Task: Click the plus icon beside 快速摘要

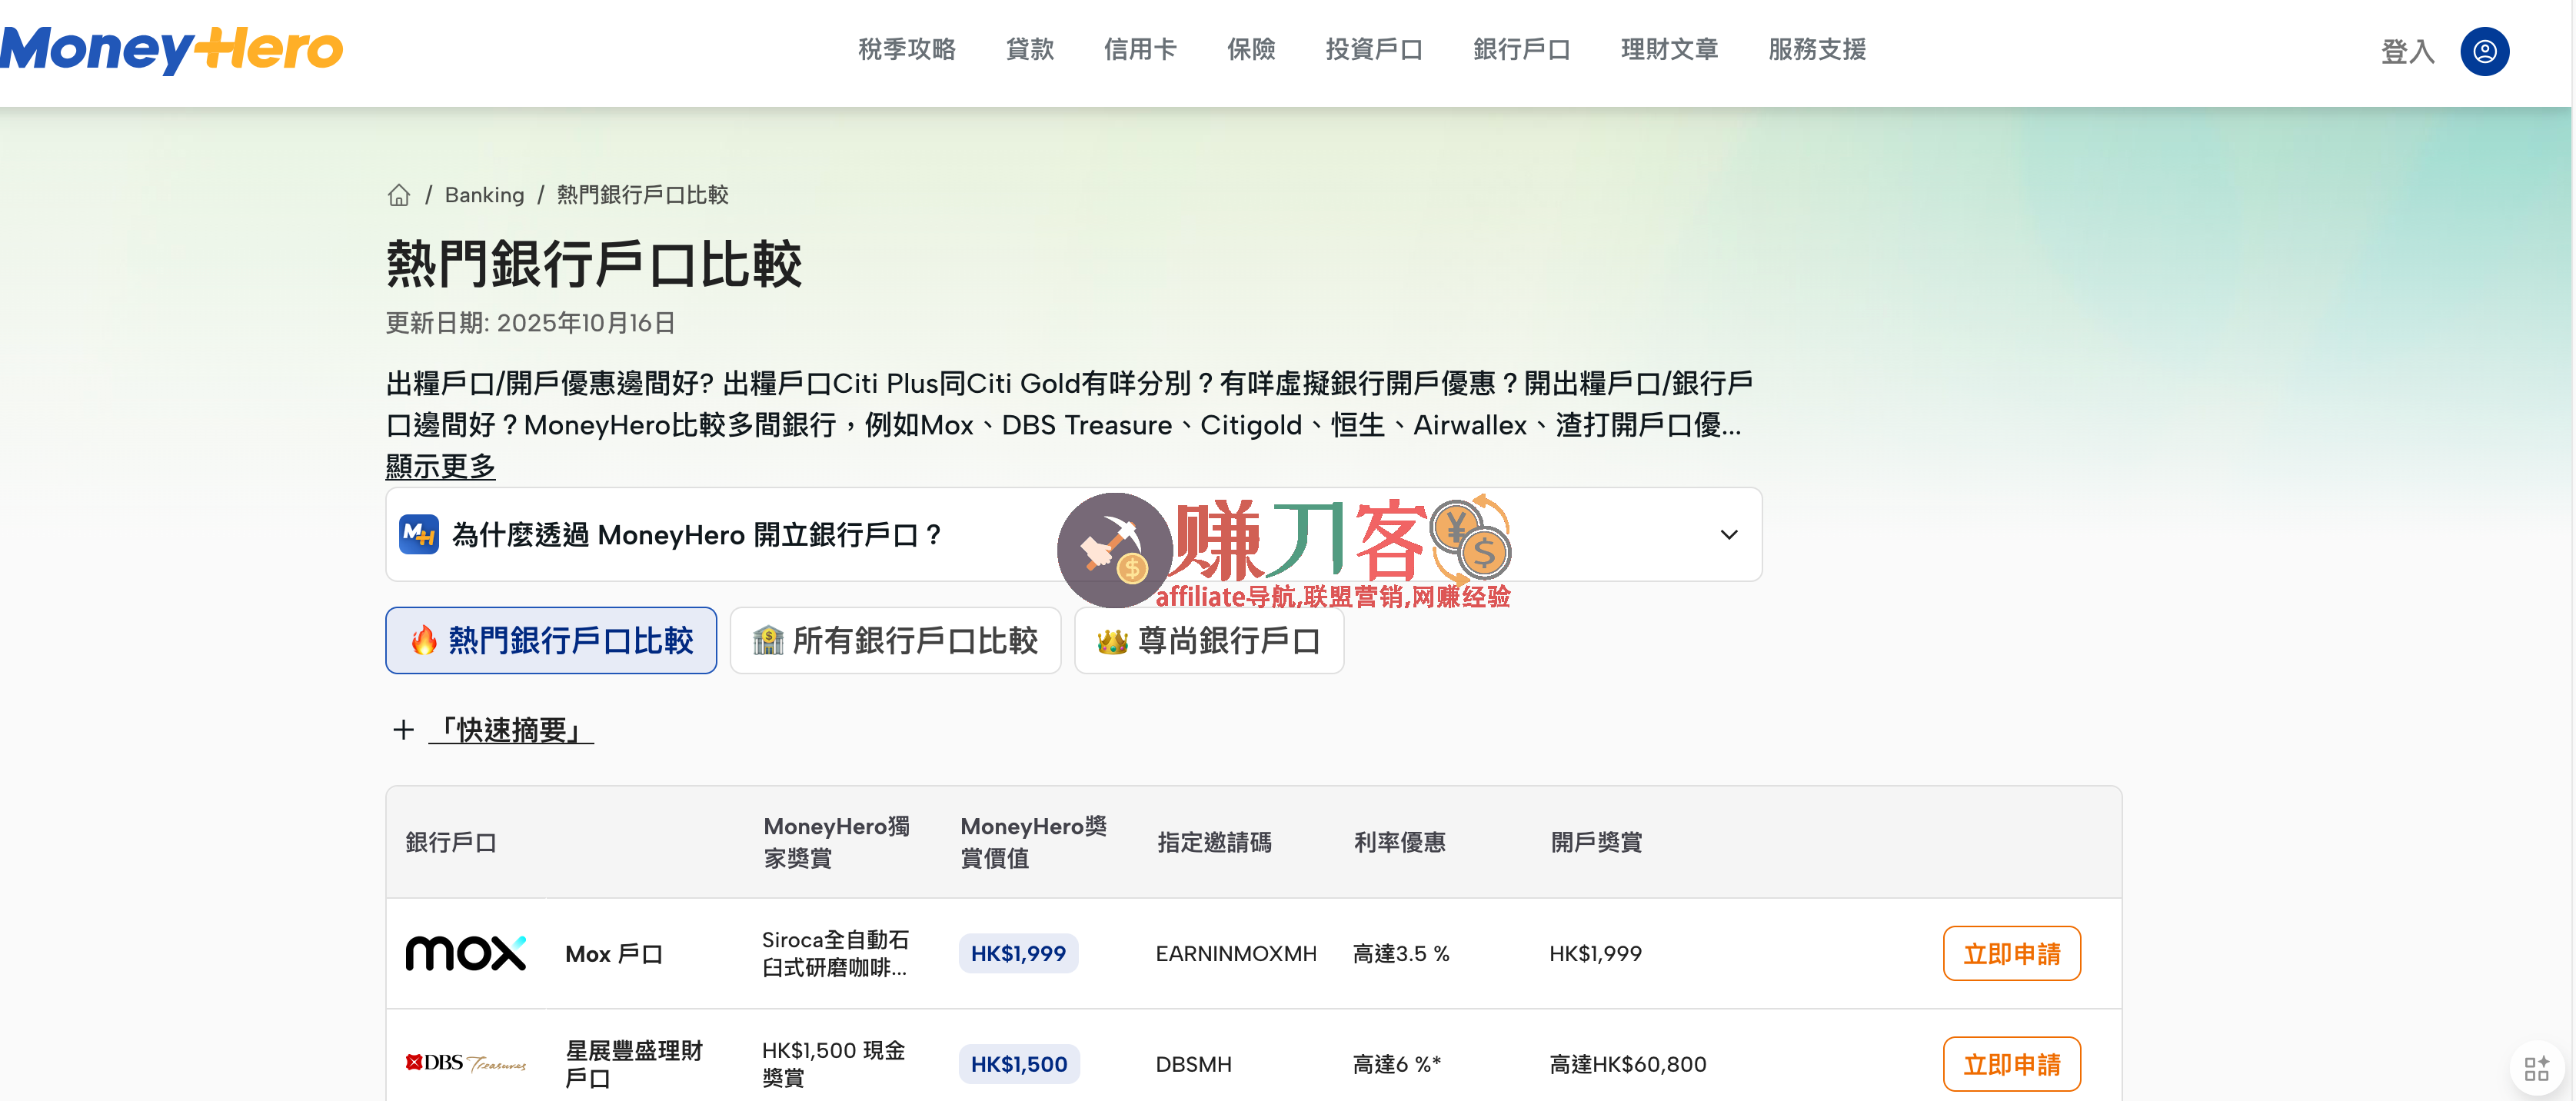Action: [403, 730]
